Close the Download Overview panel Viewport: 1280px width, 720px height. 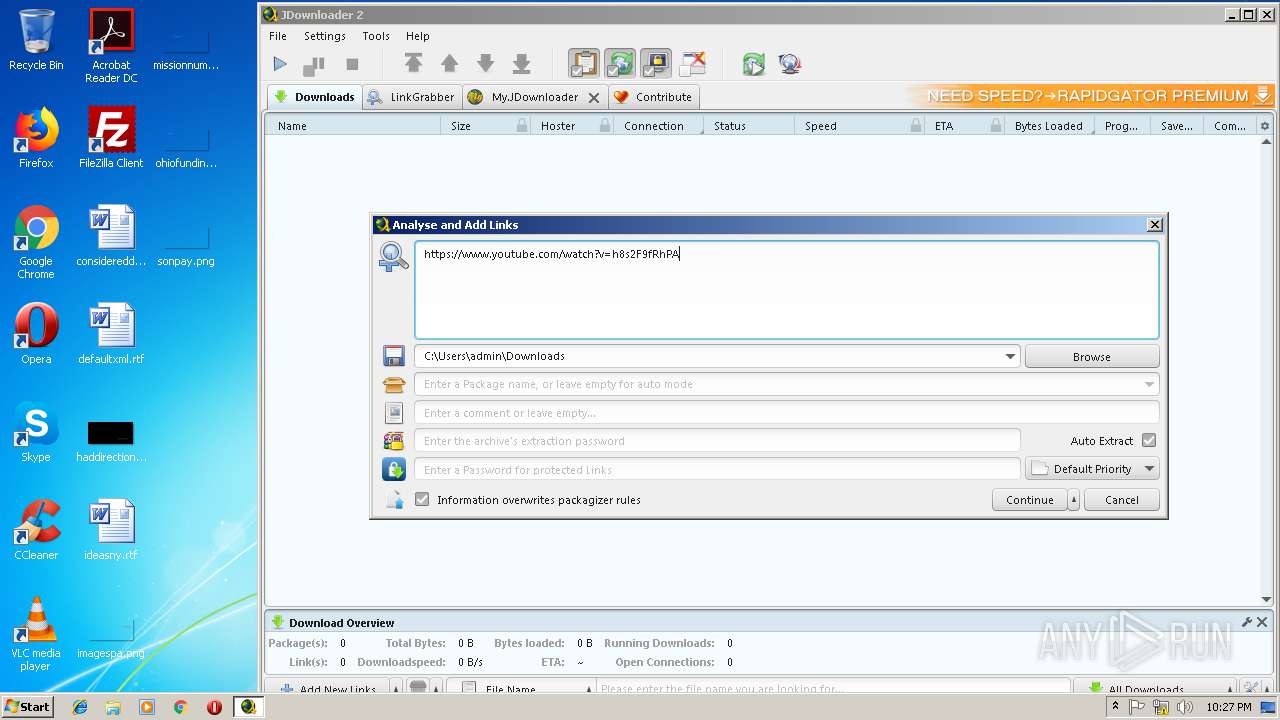(1262, 622)
